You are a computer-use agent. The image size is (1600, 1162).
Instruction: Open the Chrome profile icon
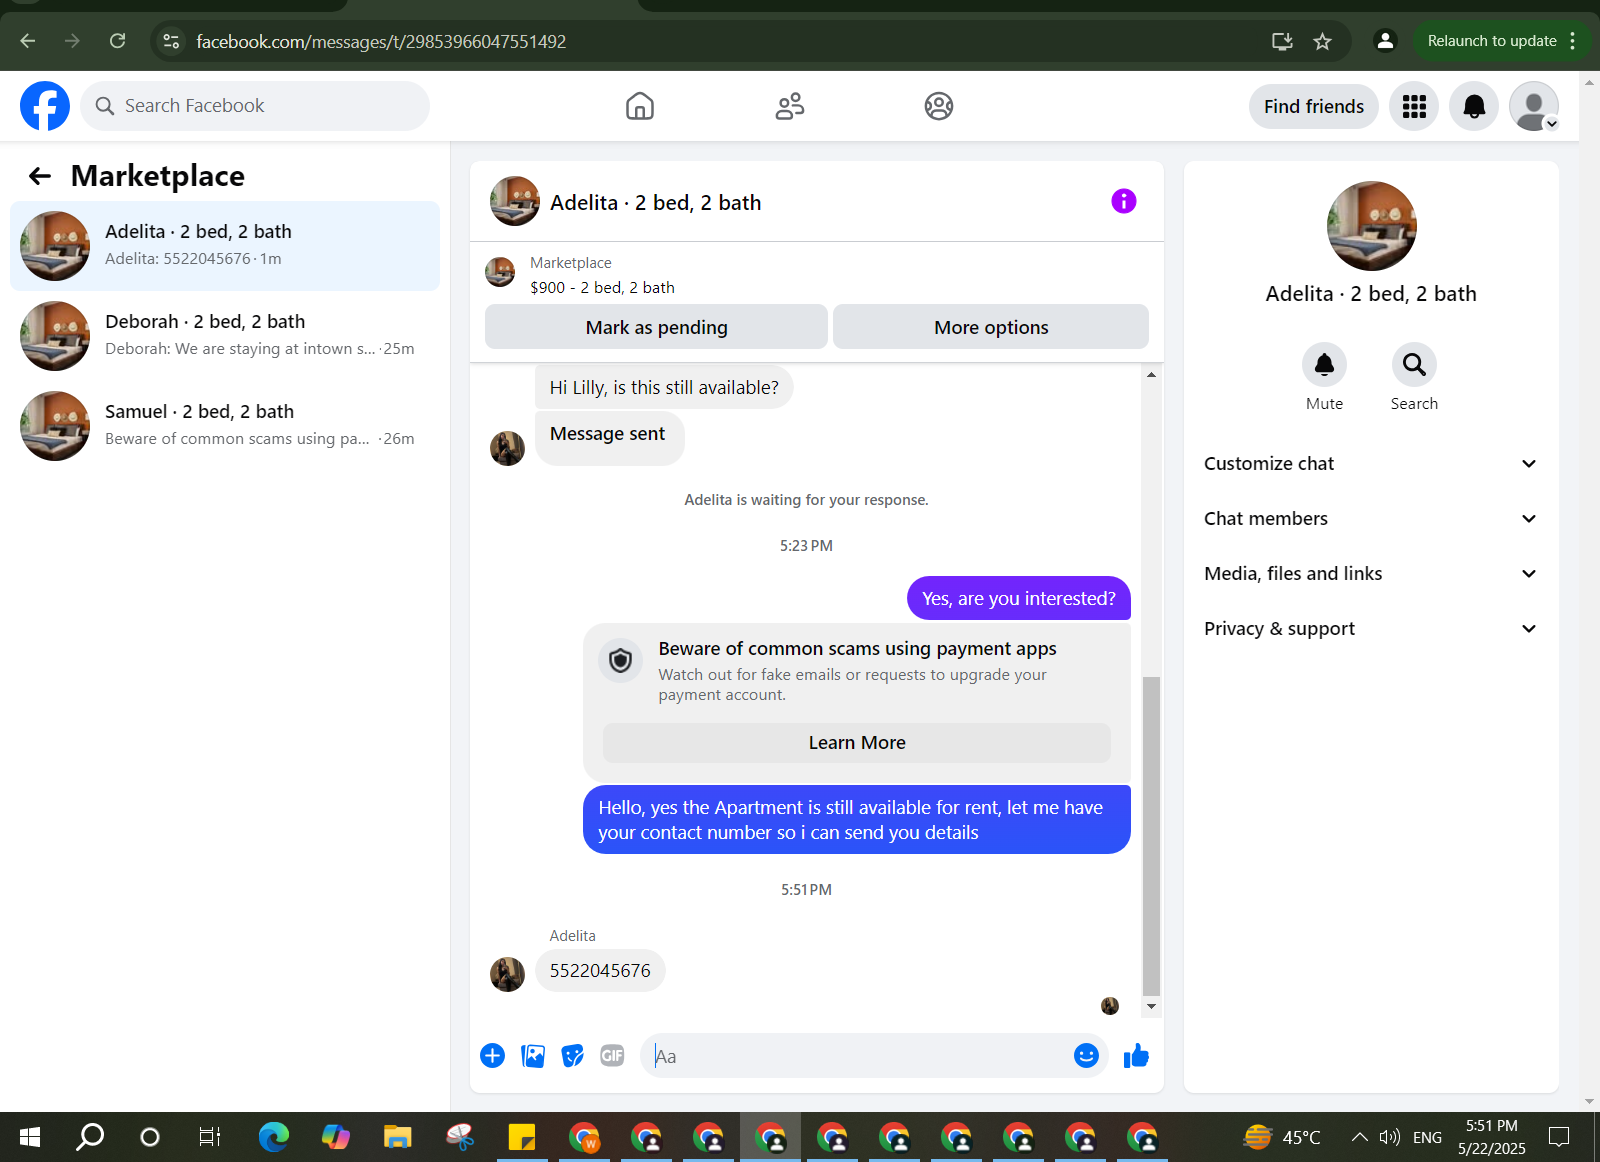(x=1385, y=41)
